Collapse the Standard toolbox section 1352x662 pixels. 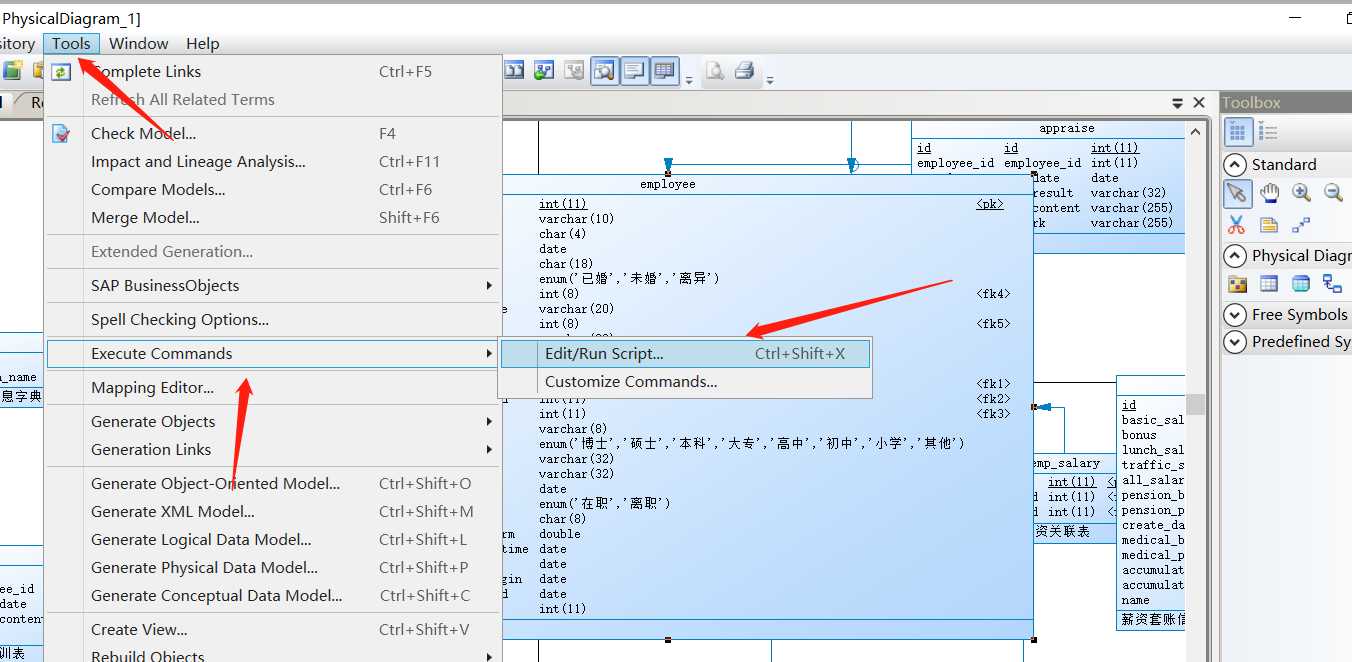[x=1236, y=165]
